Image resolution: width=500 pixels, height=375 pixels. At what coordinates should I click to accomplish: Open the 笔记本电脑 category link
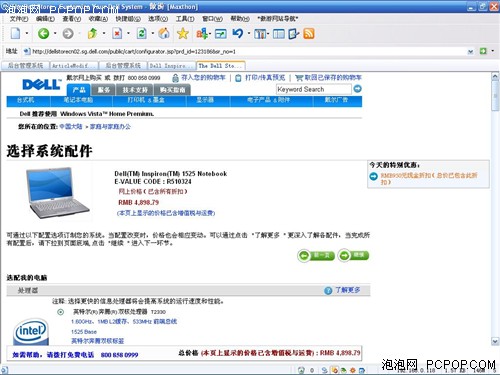79,100
